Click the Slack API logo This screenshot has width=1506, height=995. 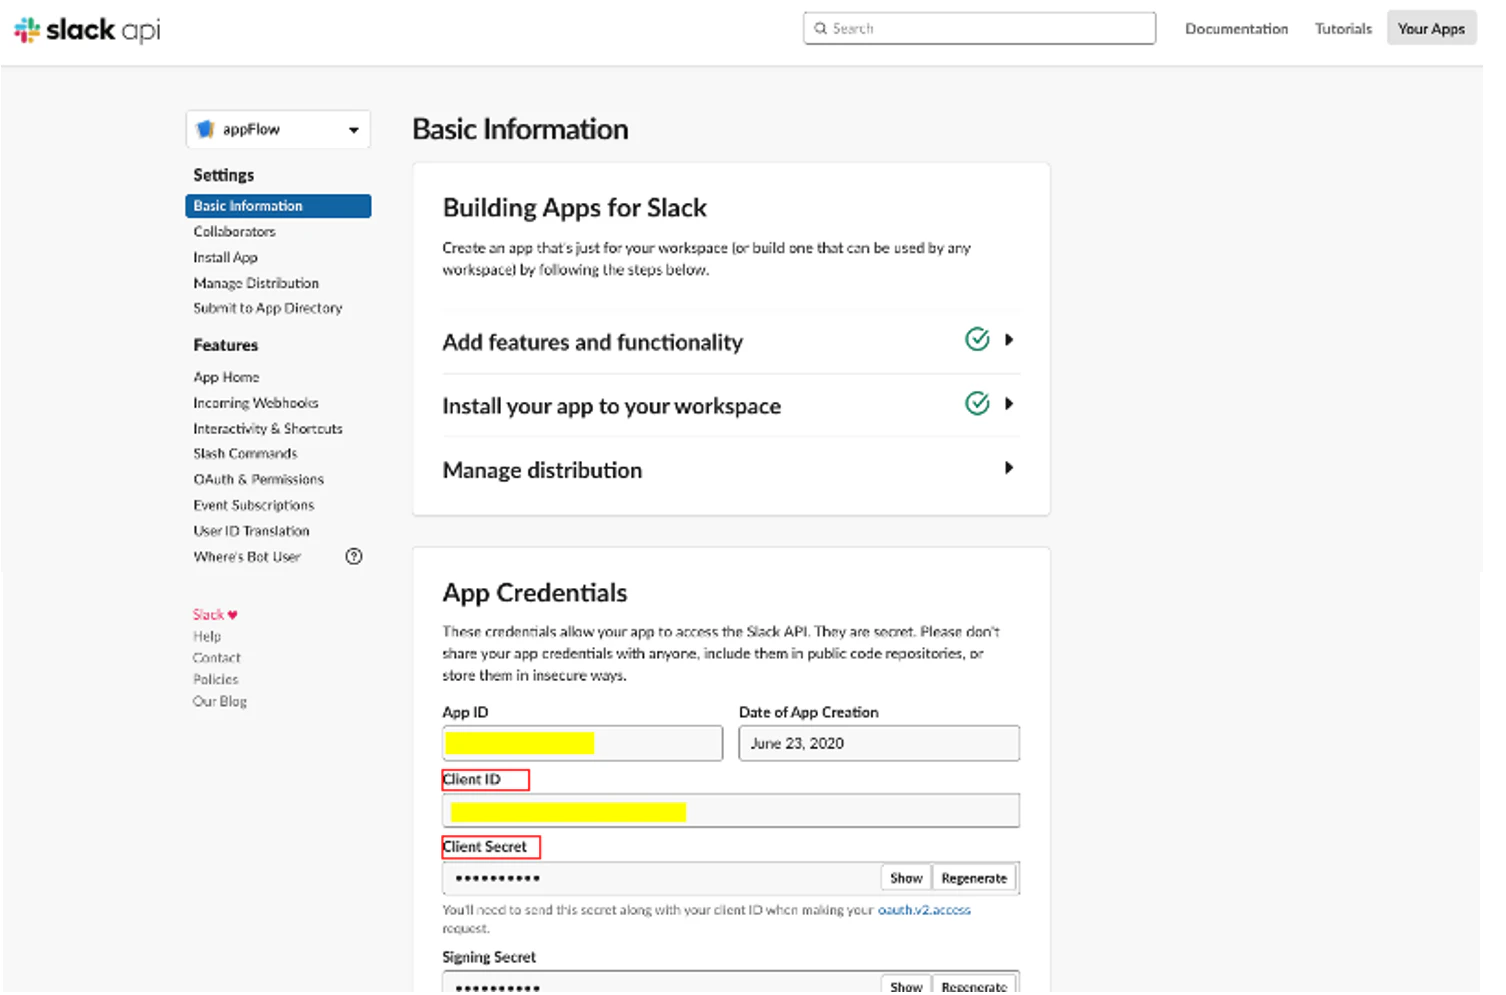pyautogui.click(x=87, y=30)
